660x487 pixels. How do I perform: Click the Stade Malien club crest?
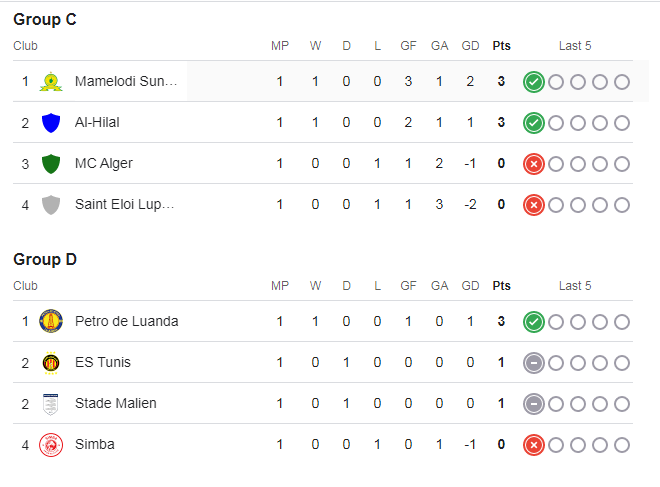click(x=50, y=403)
